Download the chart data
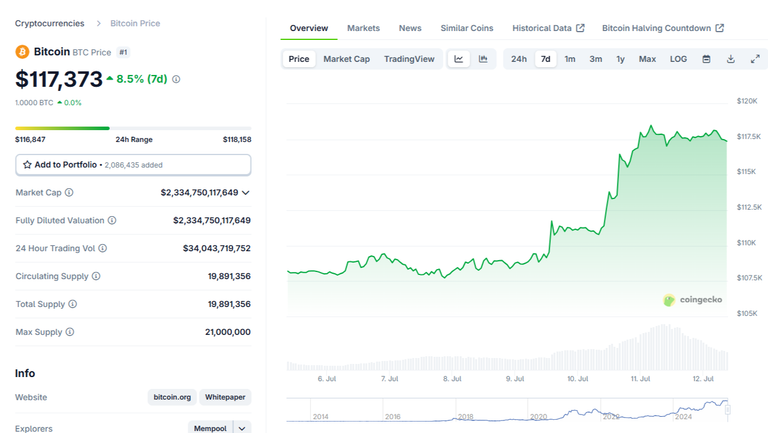This screenshot has height=433, width=768. coord(731,59)
